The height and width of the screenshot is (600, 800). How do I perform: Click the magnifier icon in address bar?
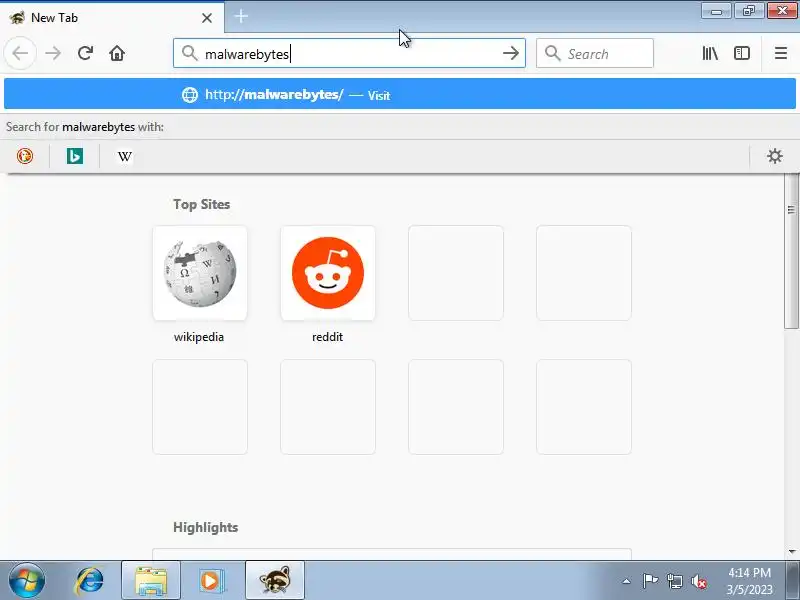coord(190,53)
